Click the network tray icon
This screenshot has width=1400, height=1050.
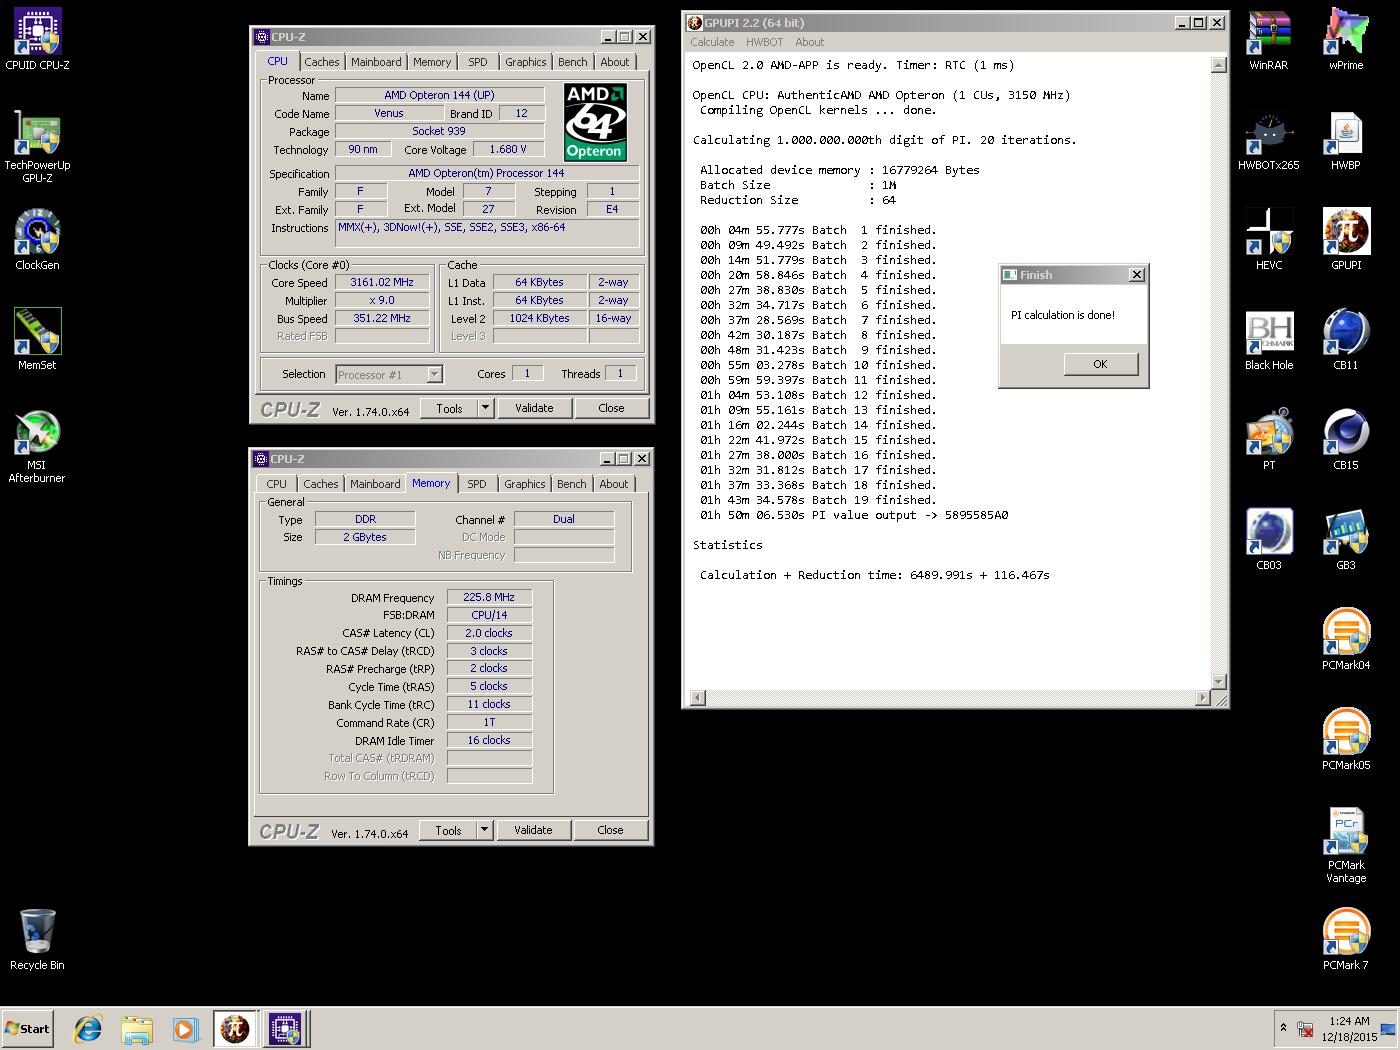click(1304, 1028)
